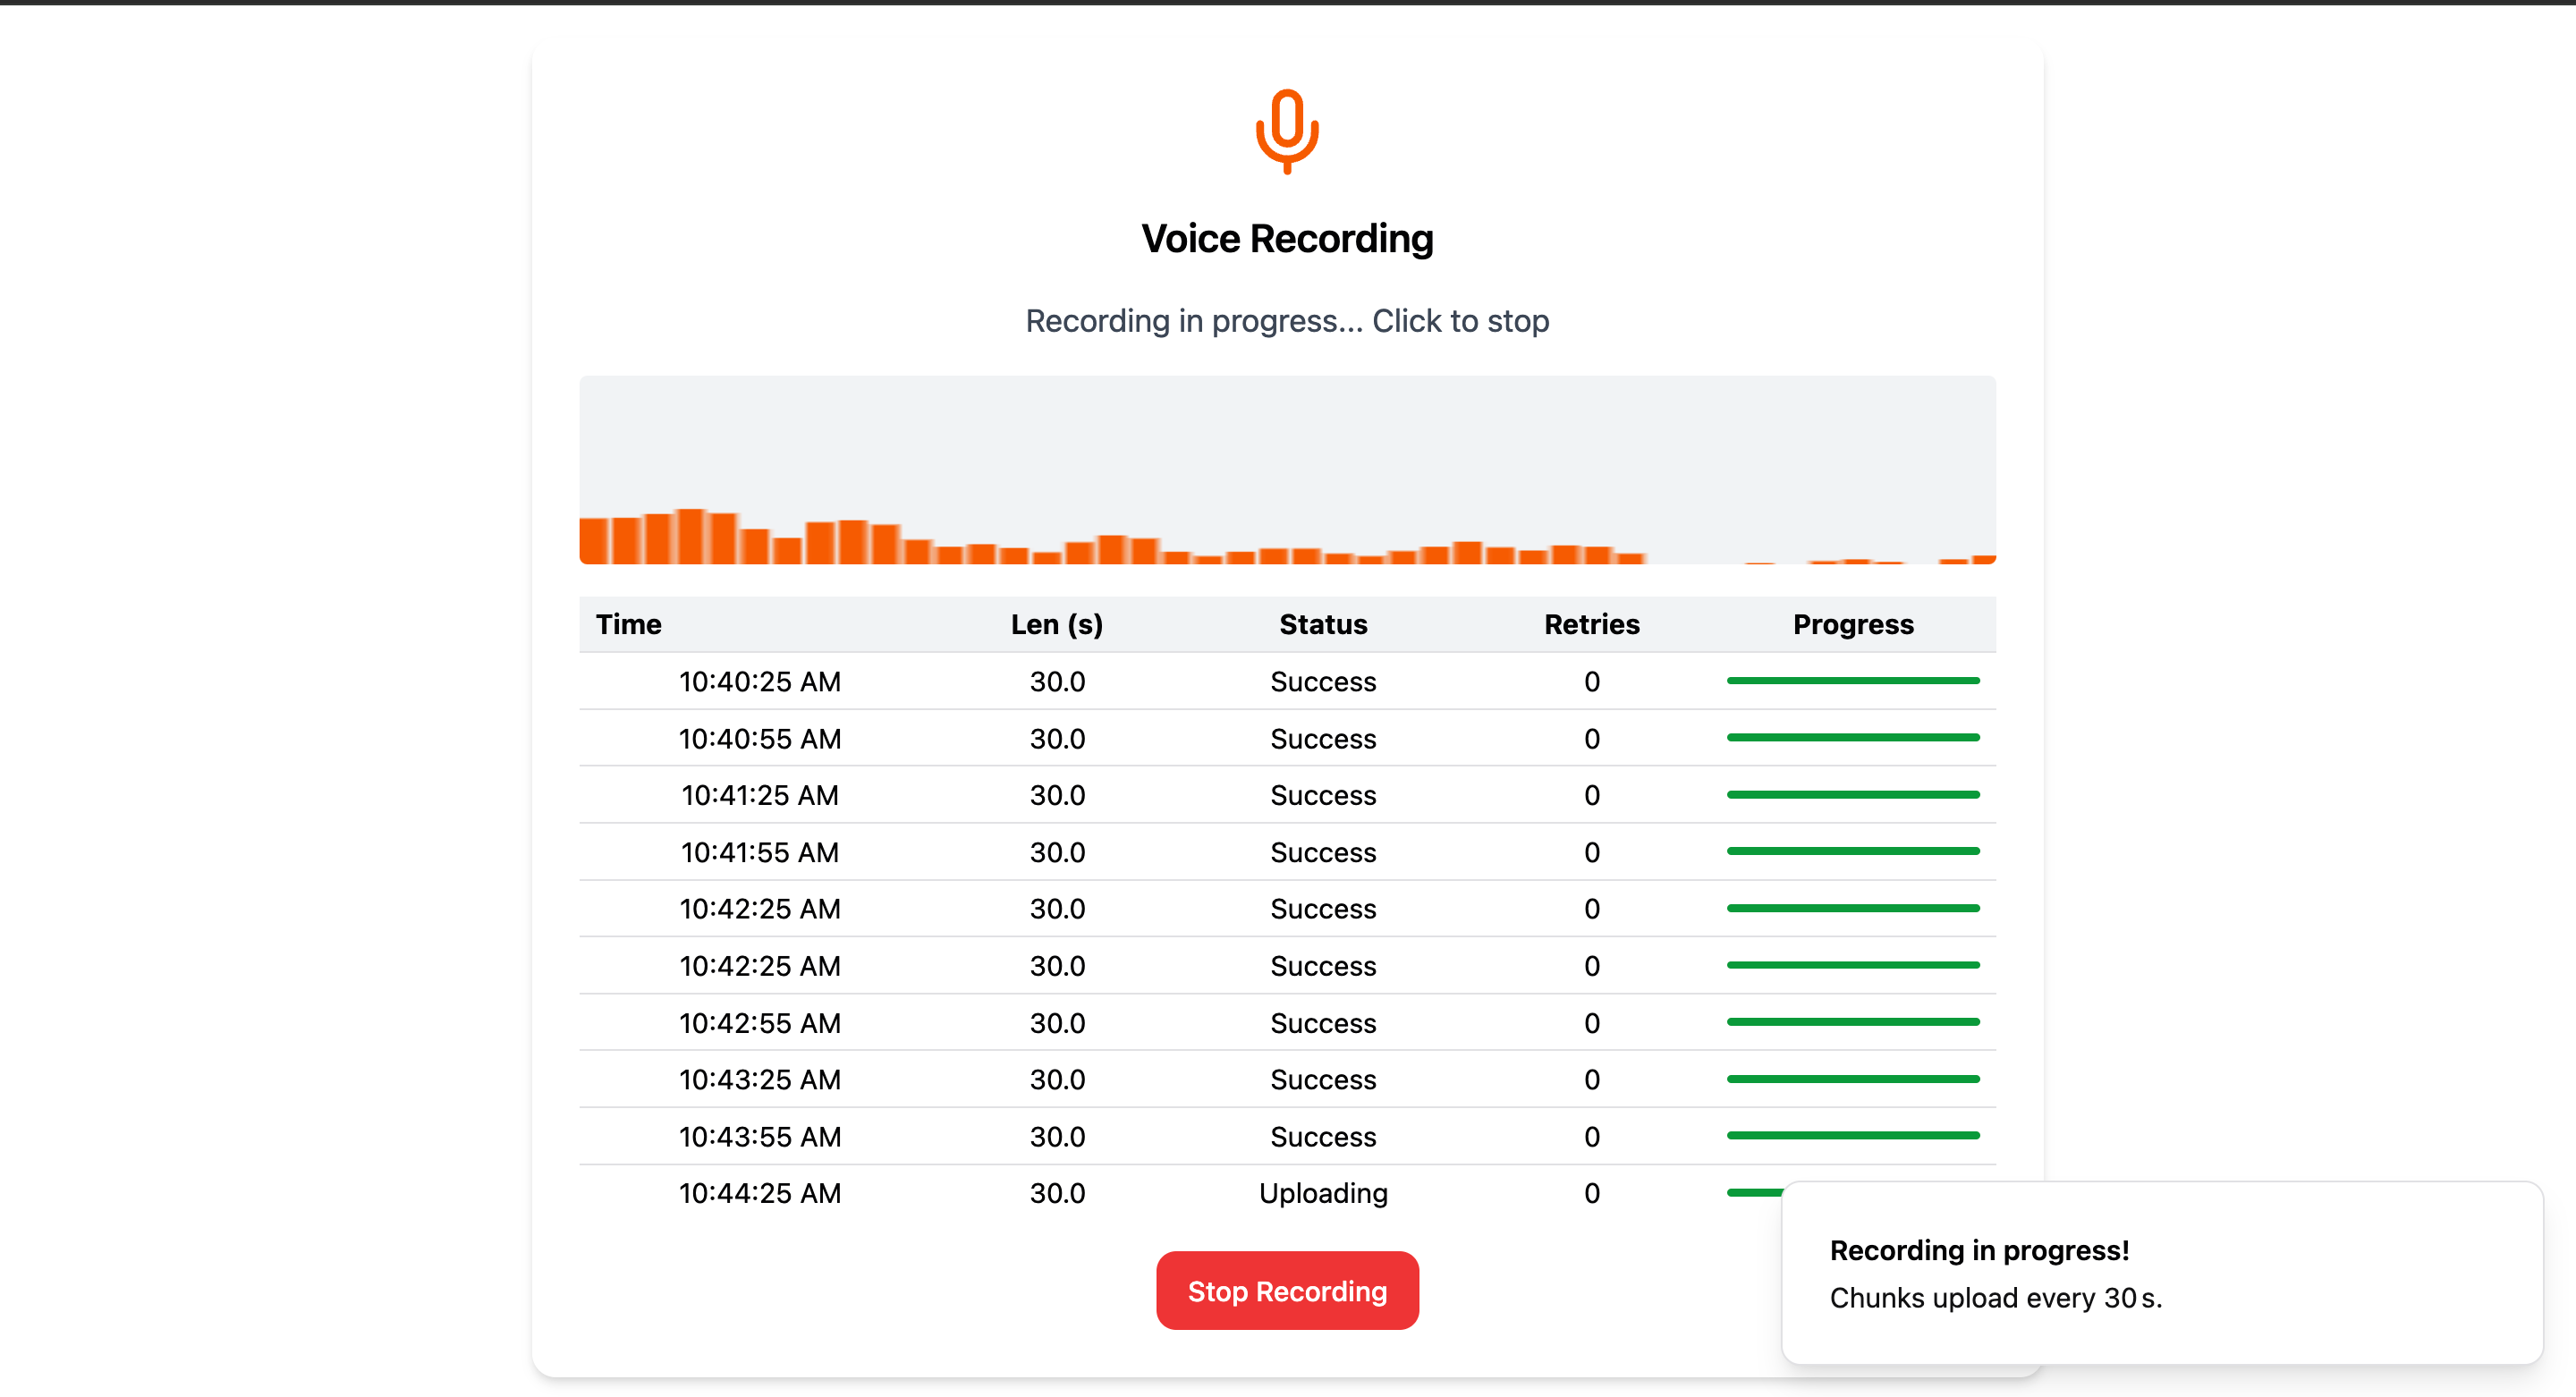Viewport: 2576px width, 1397px height.
Task: Select the 10:43:25 AM row timestamp
Action: pos(759,1080)
